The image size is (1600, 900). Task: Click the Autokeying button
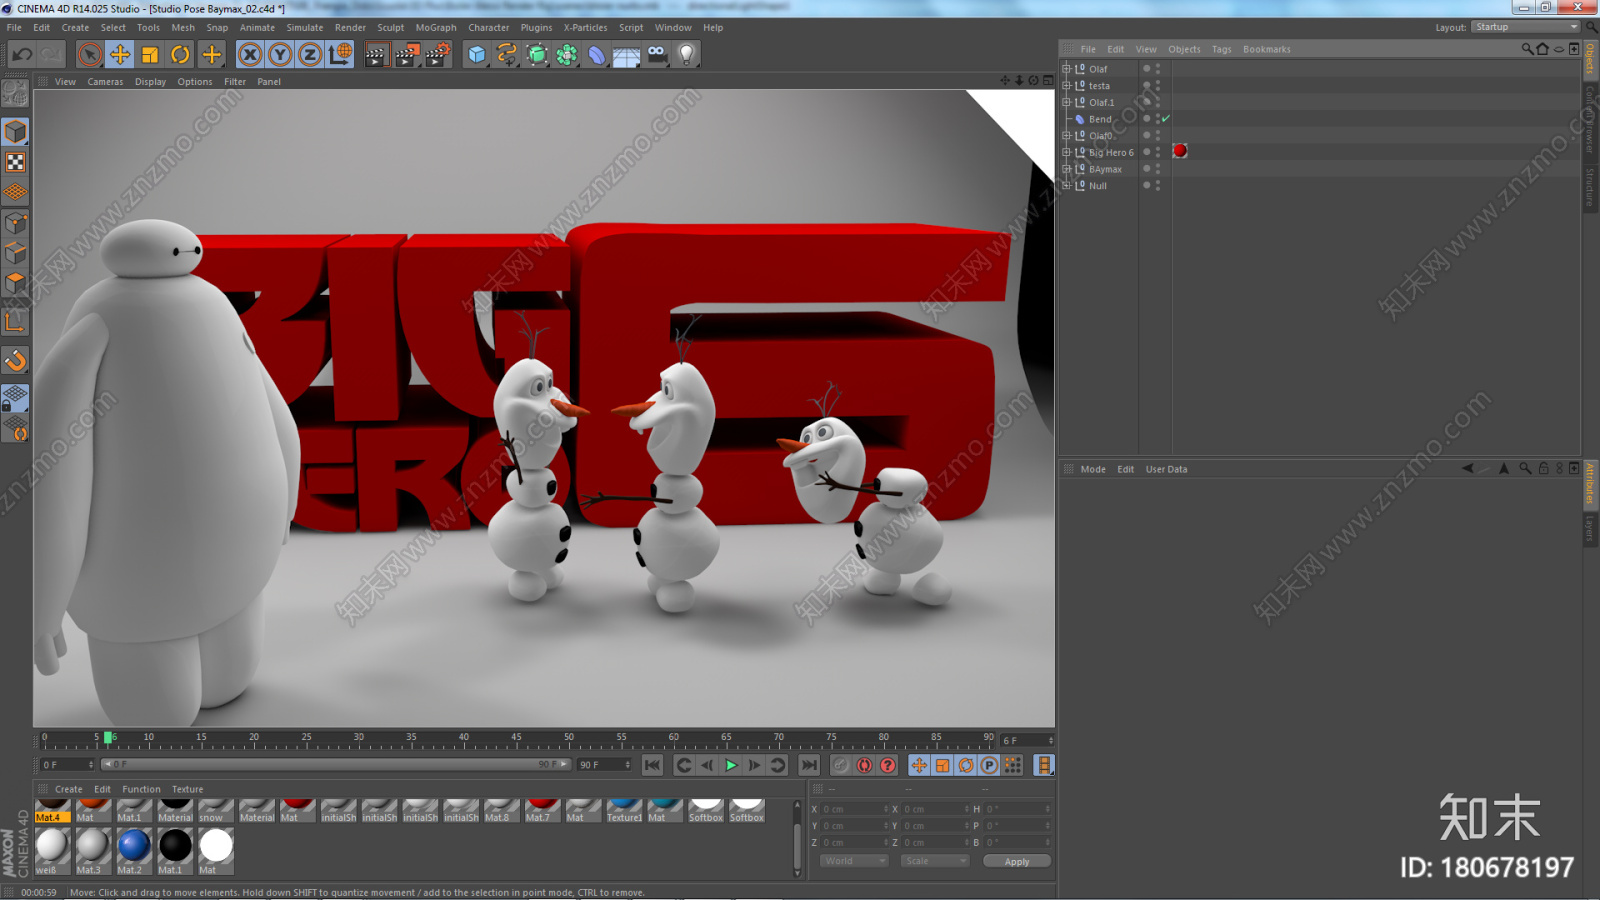(x=864, y=765)
